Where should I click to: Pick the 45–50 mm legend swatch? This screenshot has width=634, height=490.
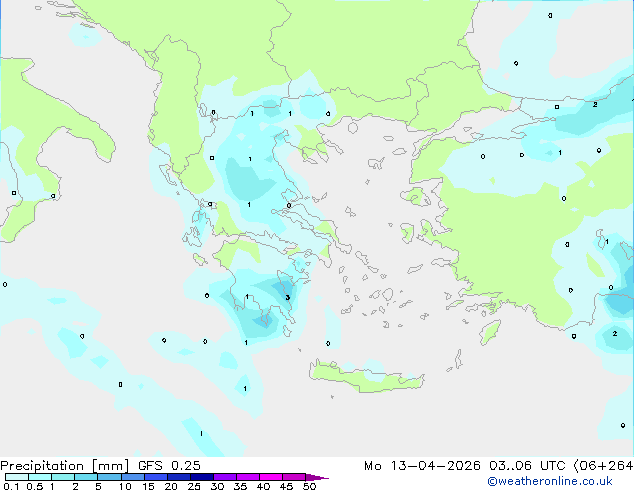coord(294,477)
